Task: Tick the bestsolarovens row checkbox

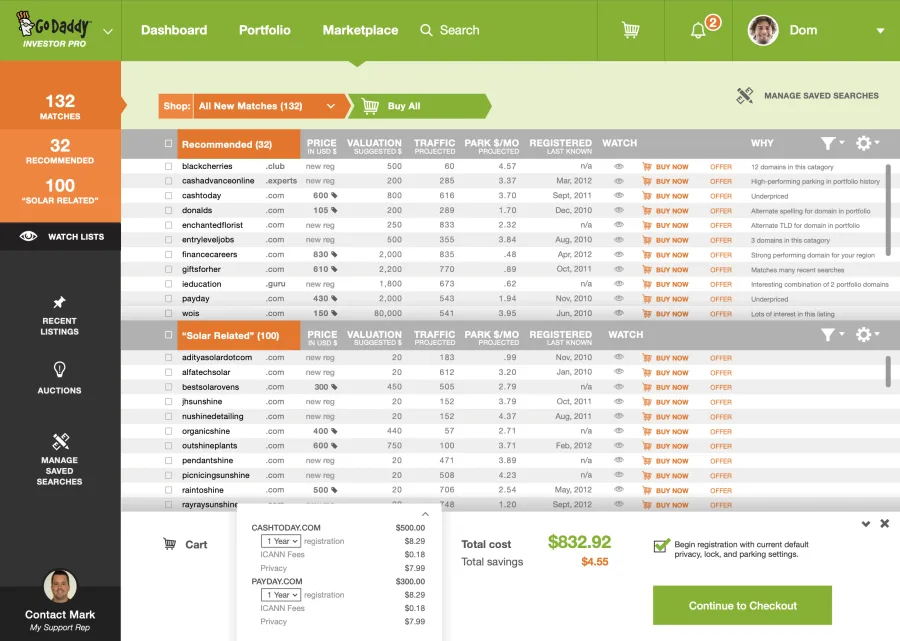Action: (168, 387)
